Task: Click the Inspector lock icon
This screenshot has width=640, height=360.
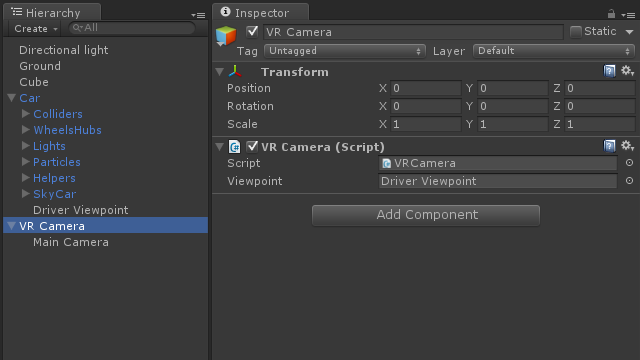Action: click(x=611, y=14)
